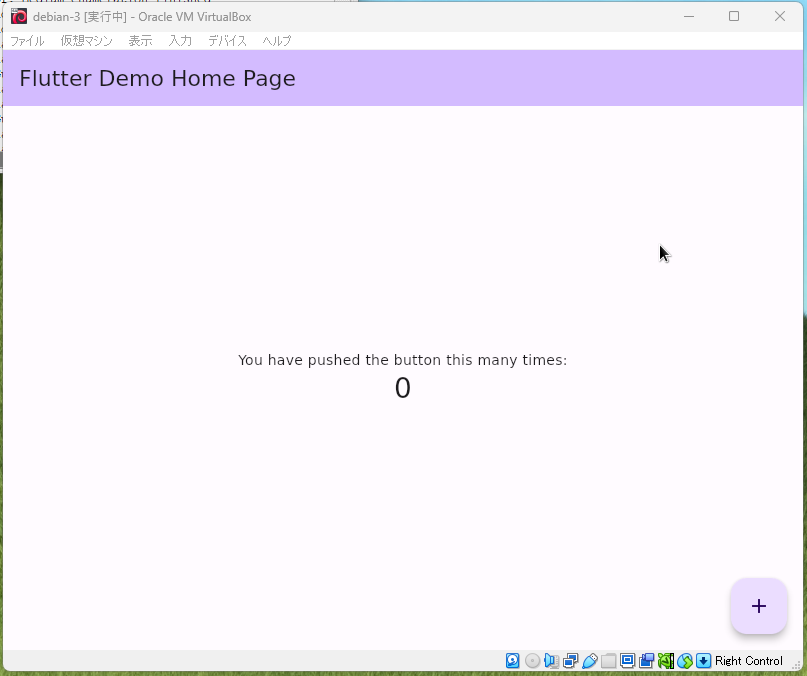
Task: Open the 仮想マシン menu
Action: tap(86, 41)
